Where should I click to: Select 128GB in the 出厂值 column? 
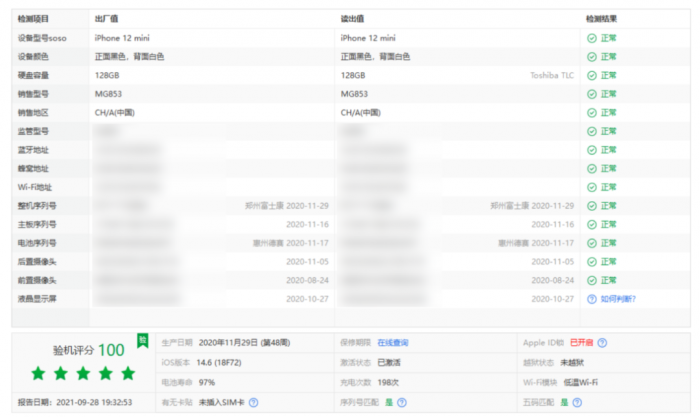(107, 75)
